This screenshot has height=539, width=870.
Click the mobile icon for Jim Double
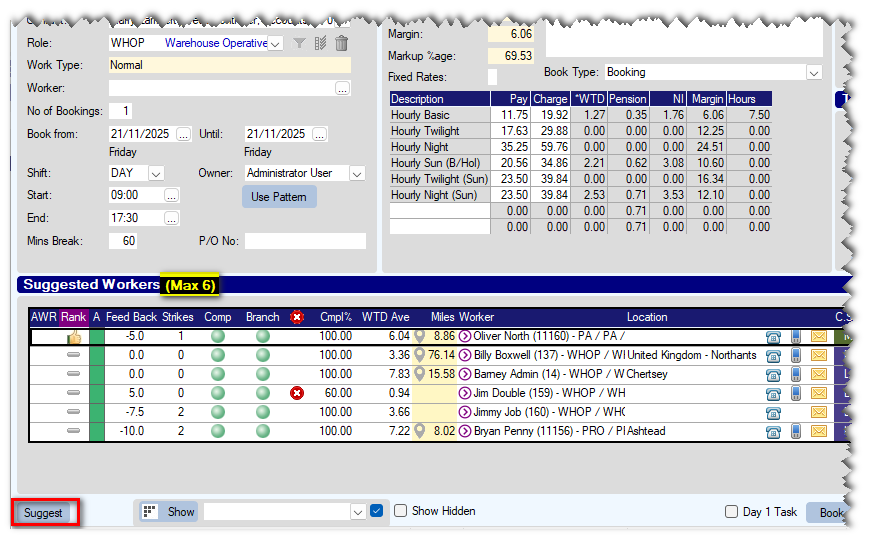pos(796,393)
